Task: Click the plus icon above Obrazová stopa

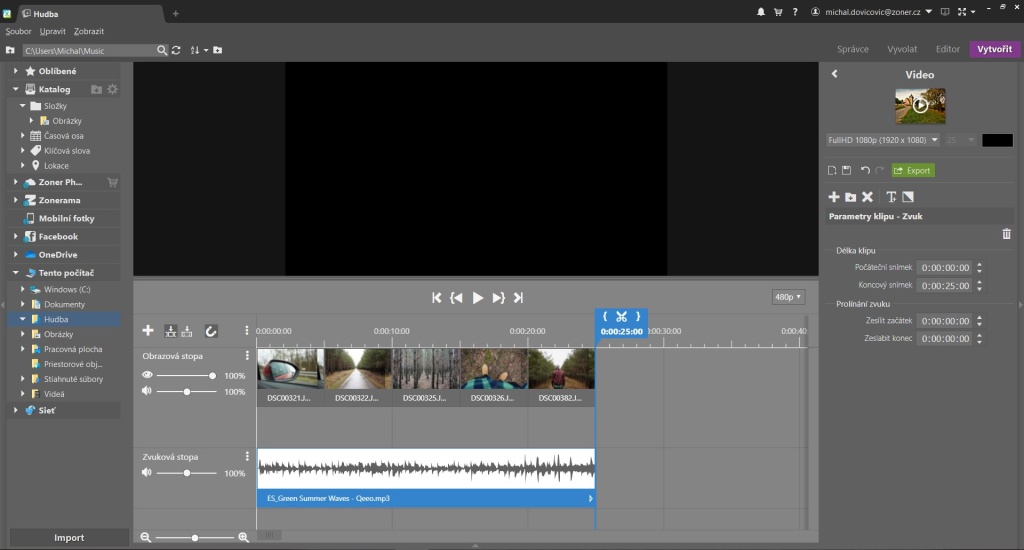Action: [x=148, y=331]
